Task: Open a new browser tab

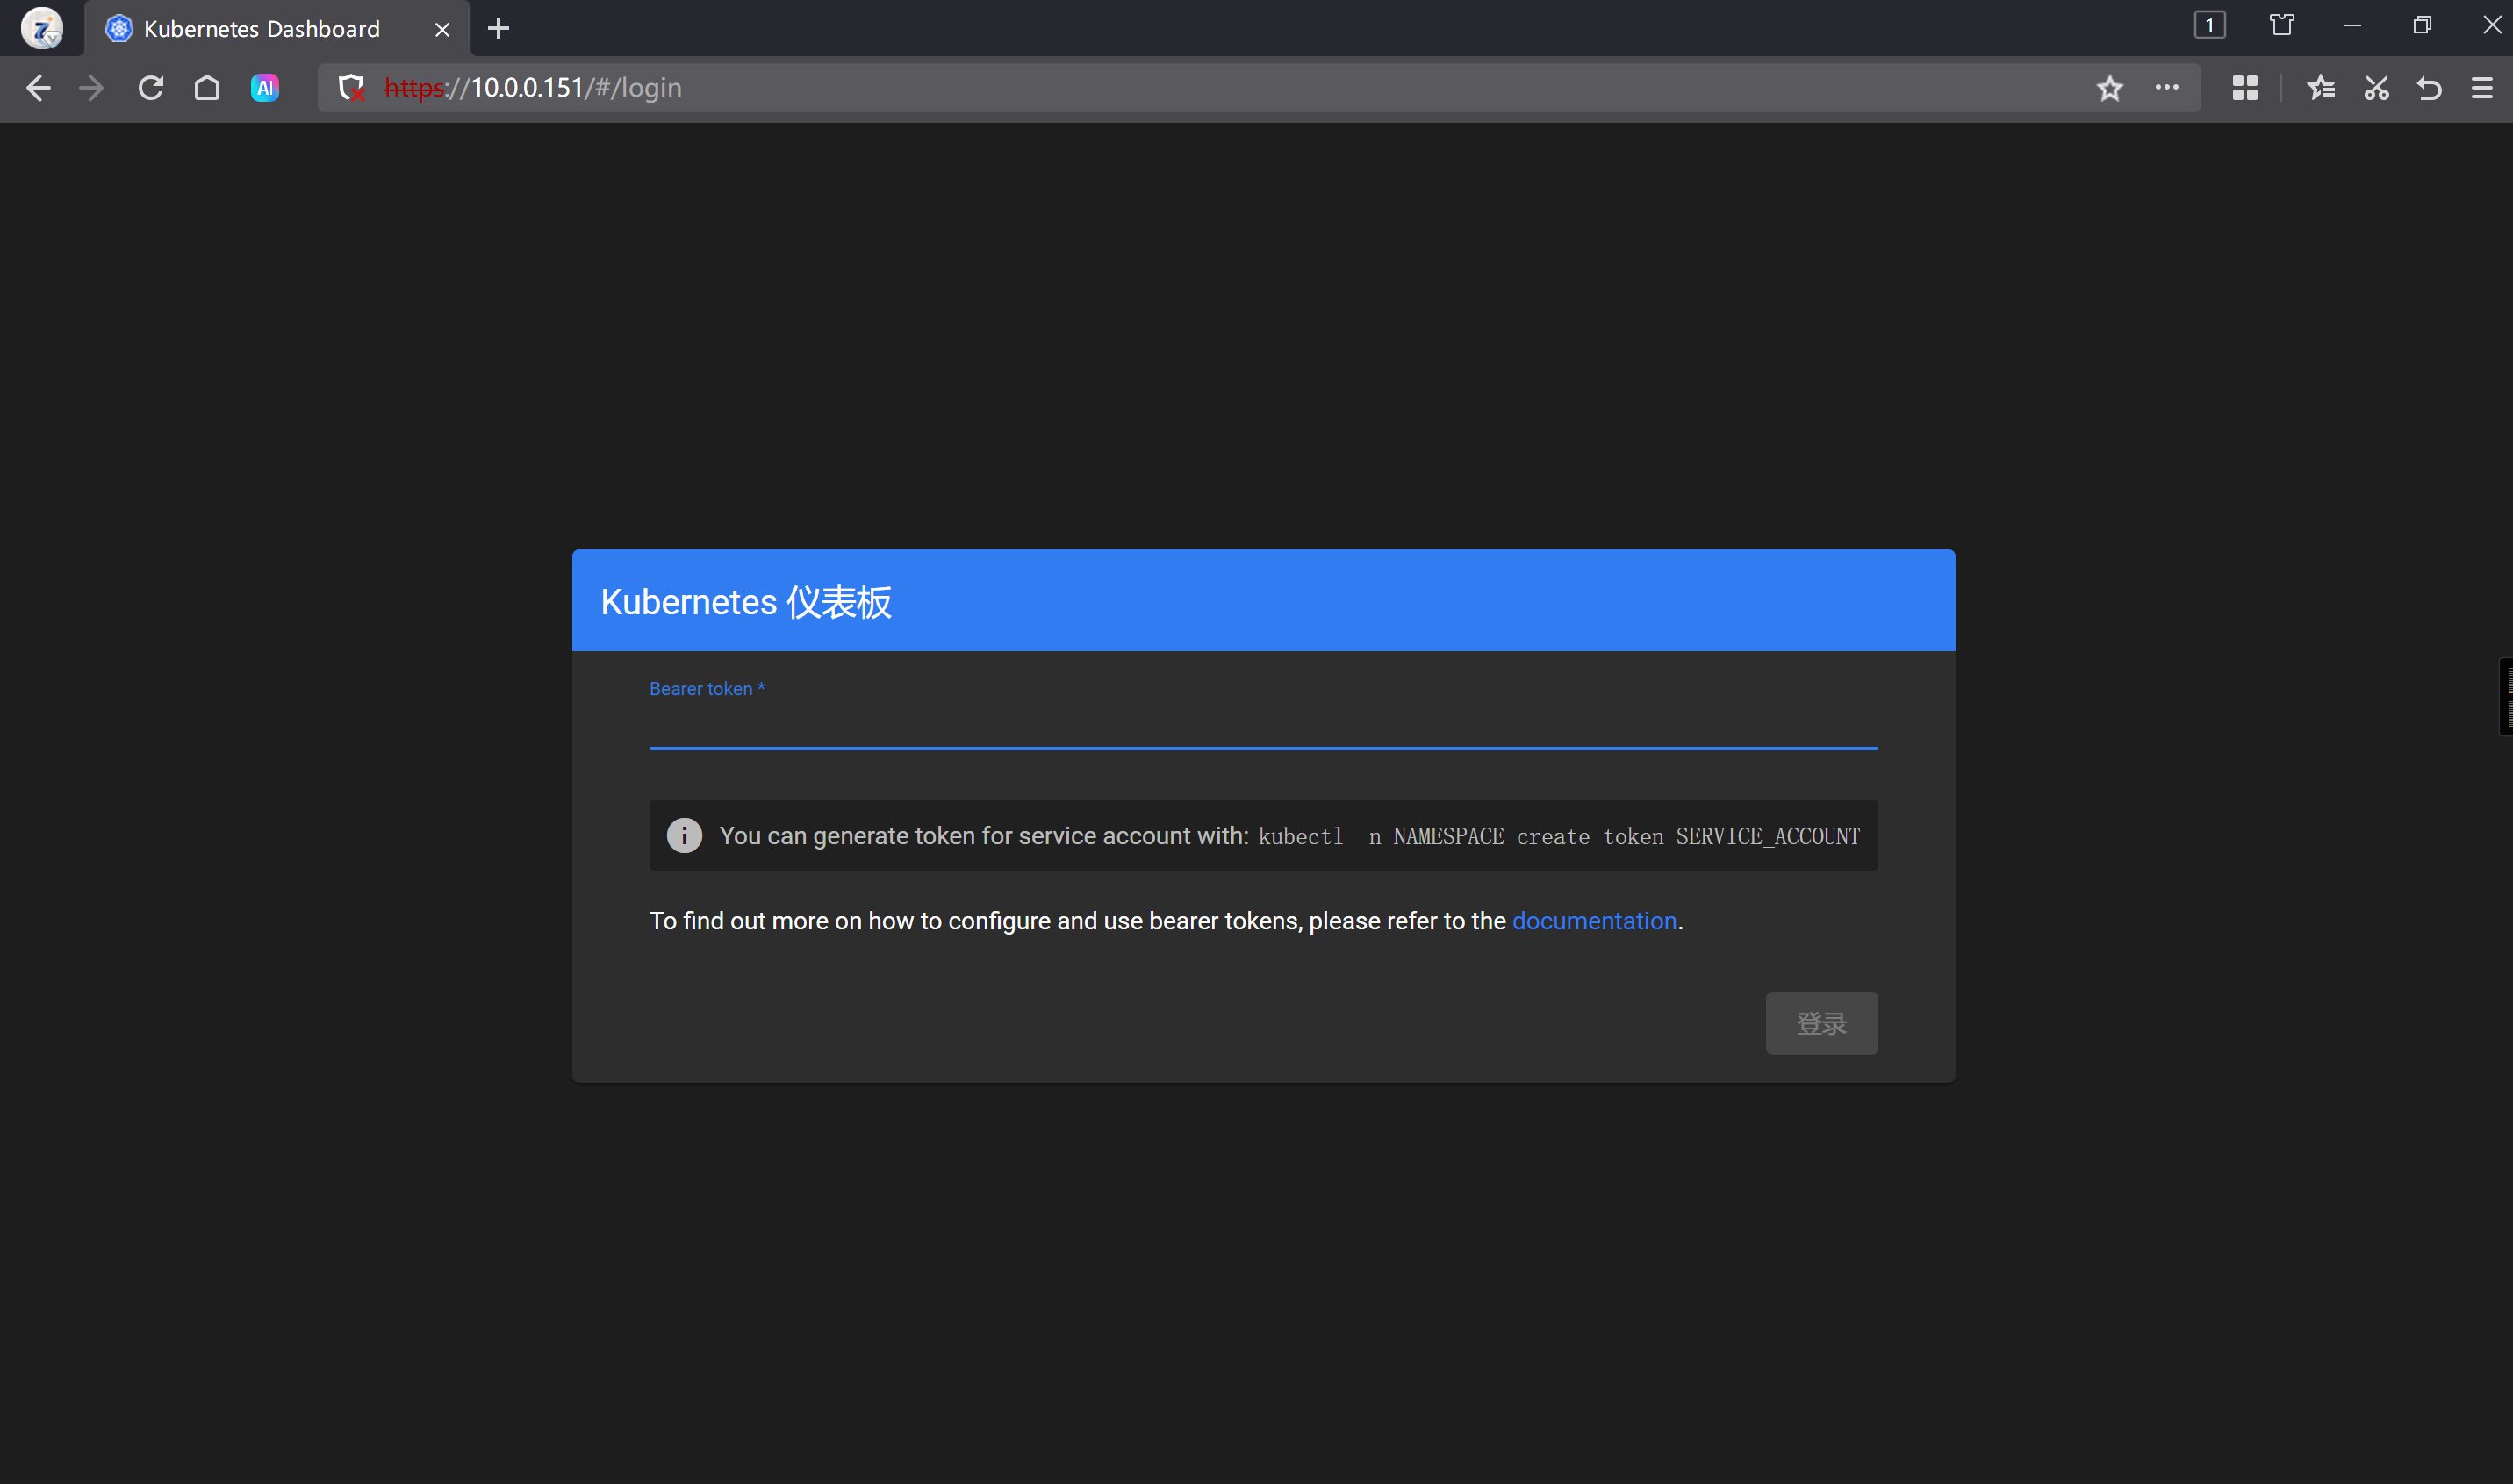Action: [x=498, y=29]
